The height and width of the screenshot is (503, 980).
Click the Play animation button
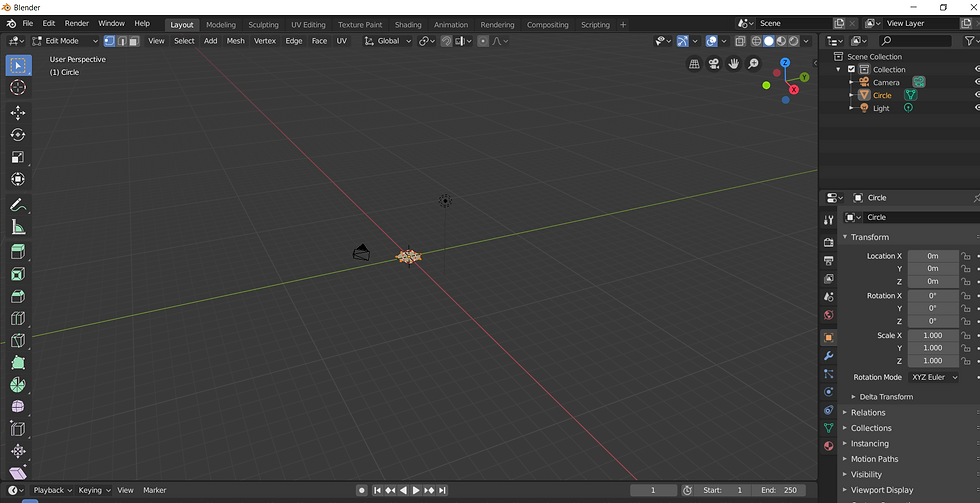tap(416, 491)
